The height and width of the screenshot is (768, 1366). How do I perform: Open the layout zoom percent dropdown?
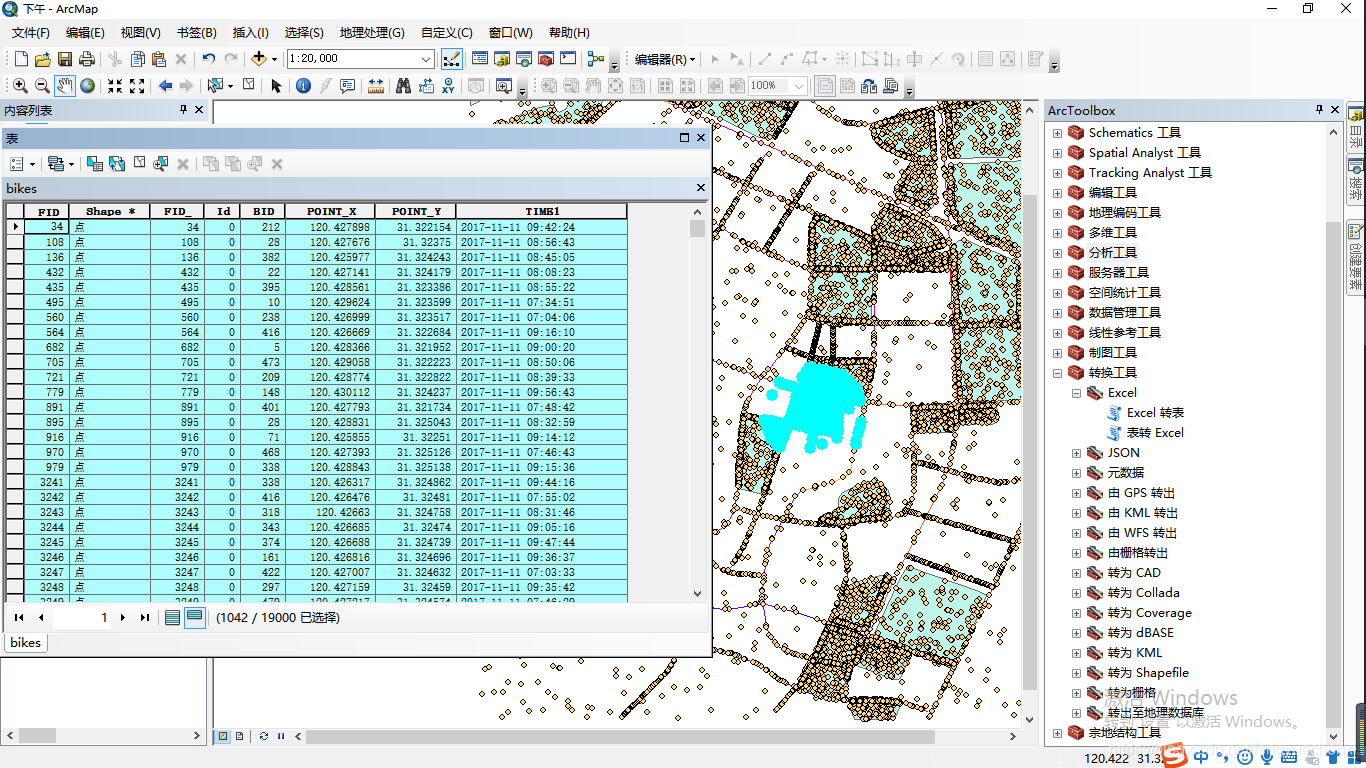tap(799, 86)
